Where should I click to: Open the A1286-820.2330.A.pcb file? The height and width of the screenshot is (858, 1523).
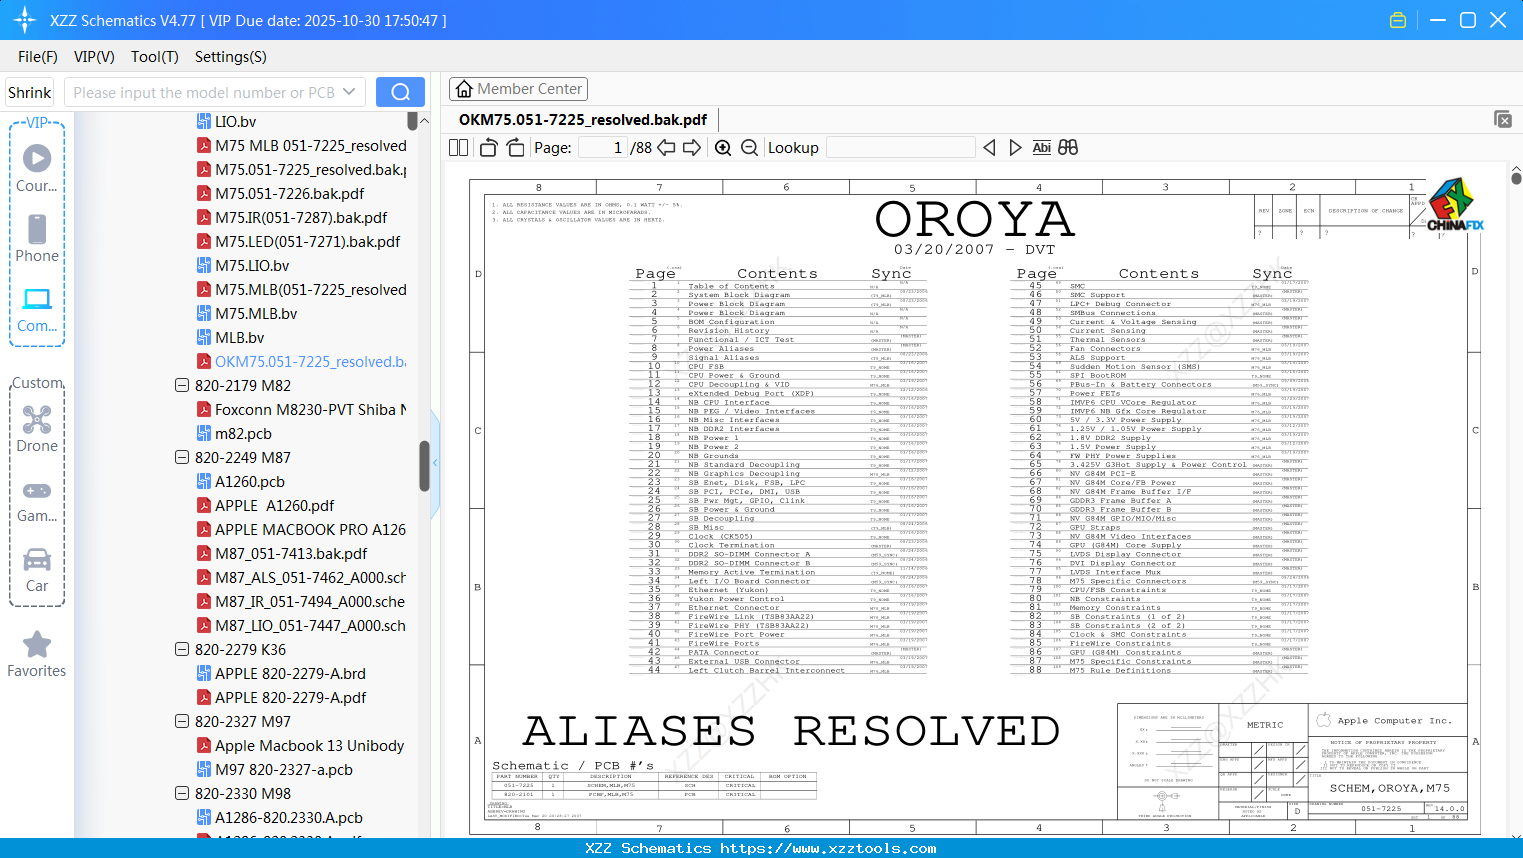(289, 818)
